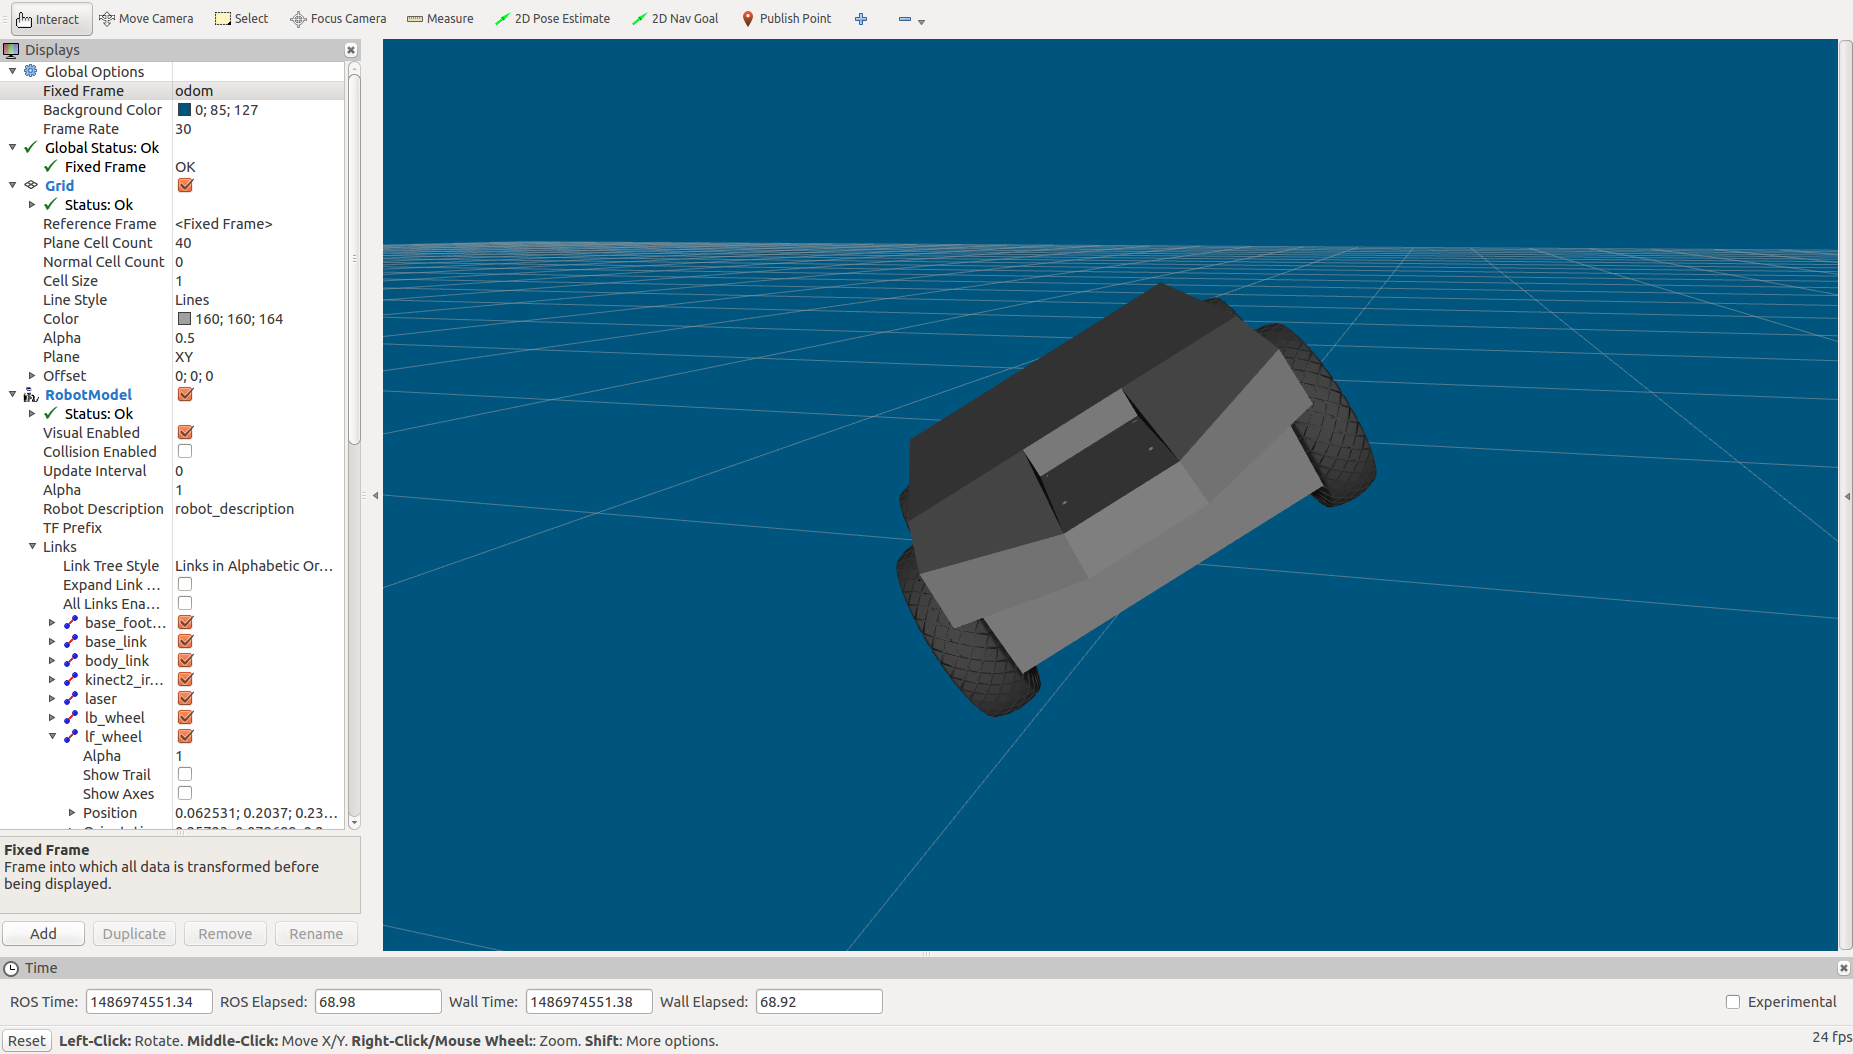Check the Experimental checkbox
The image size is (1853, 1054).
pos(1733,1002)
